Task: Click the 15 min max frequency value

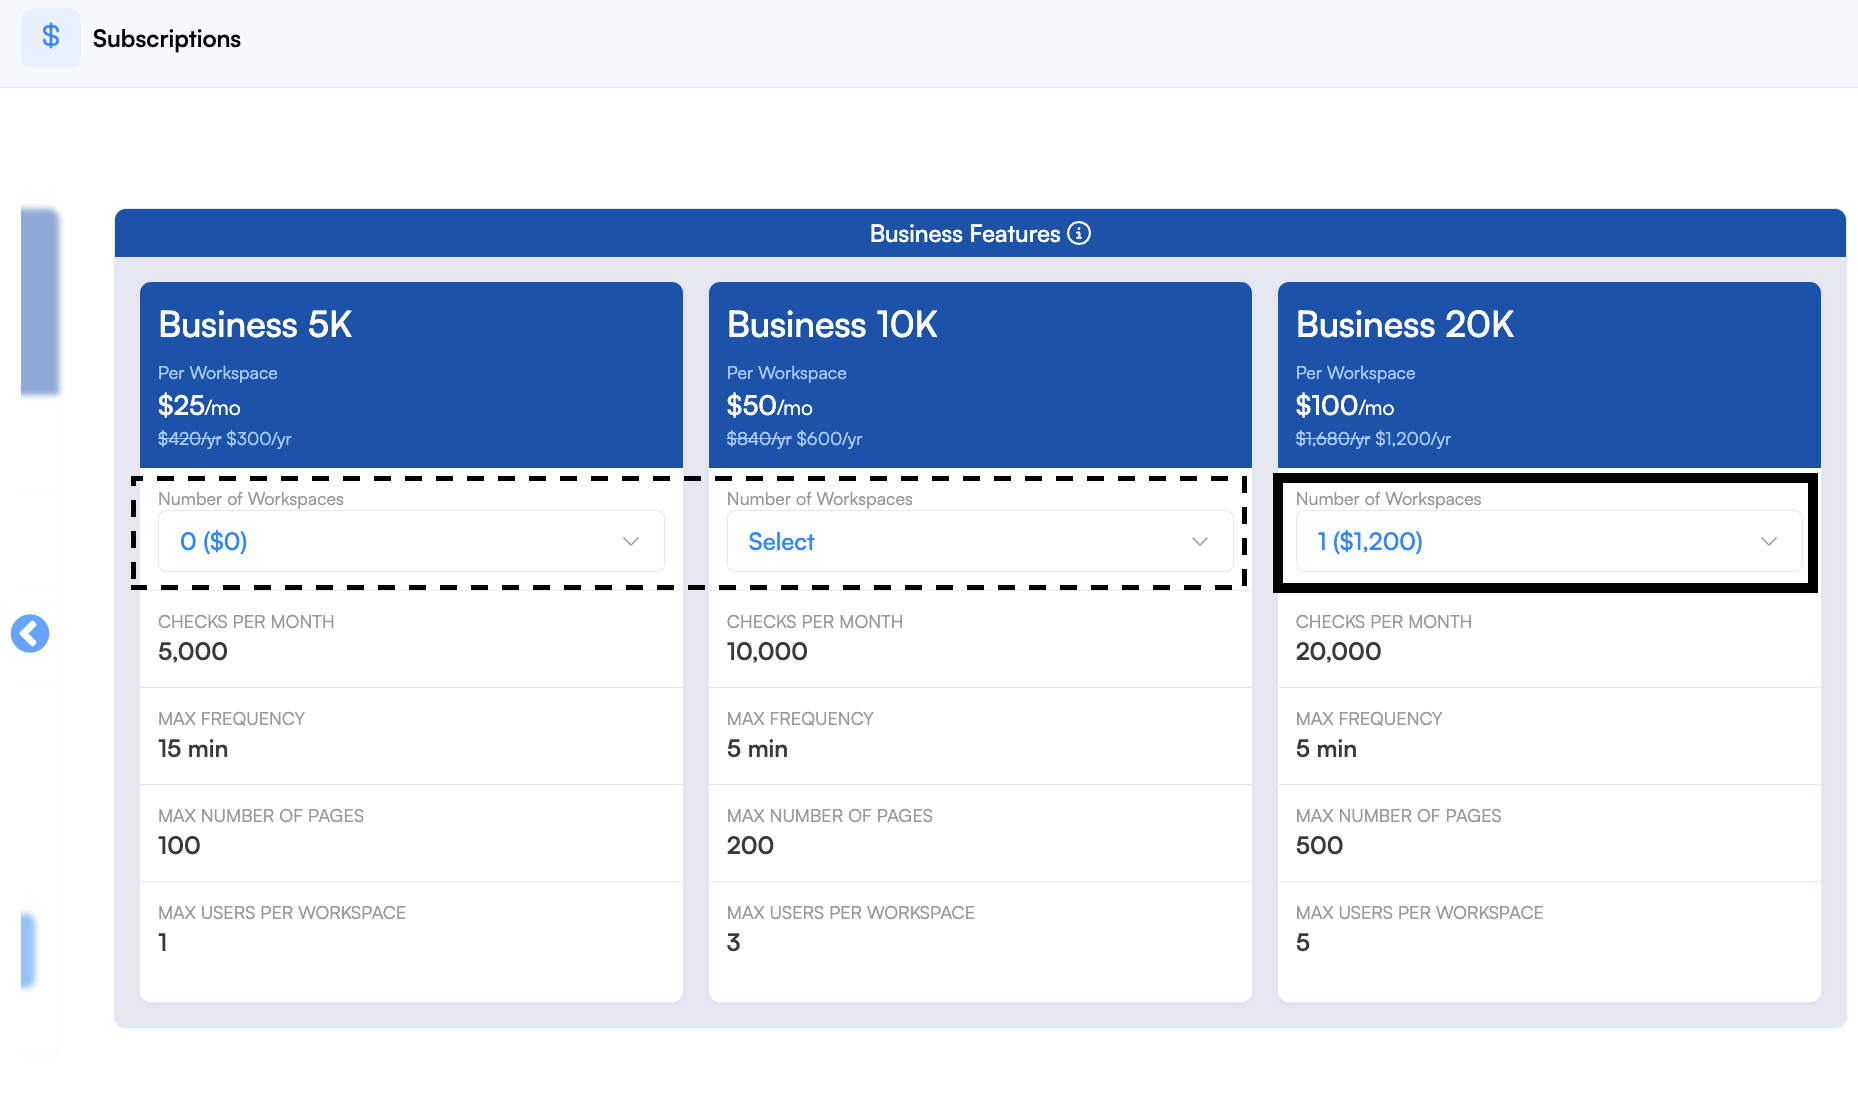Action: click(x=193, y=748)
